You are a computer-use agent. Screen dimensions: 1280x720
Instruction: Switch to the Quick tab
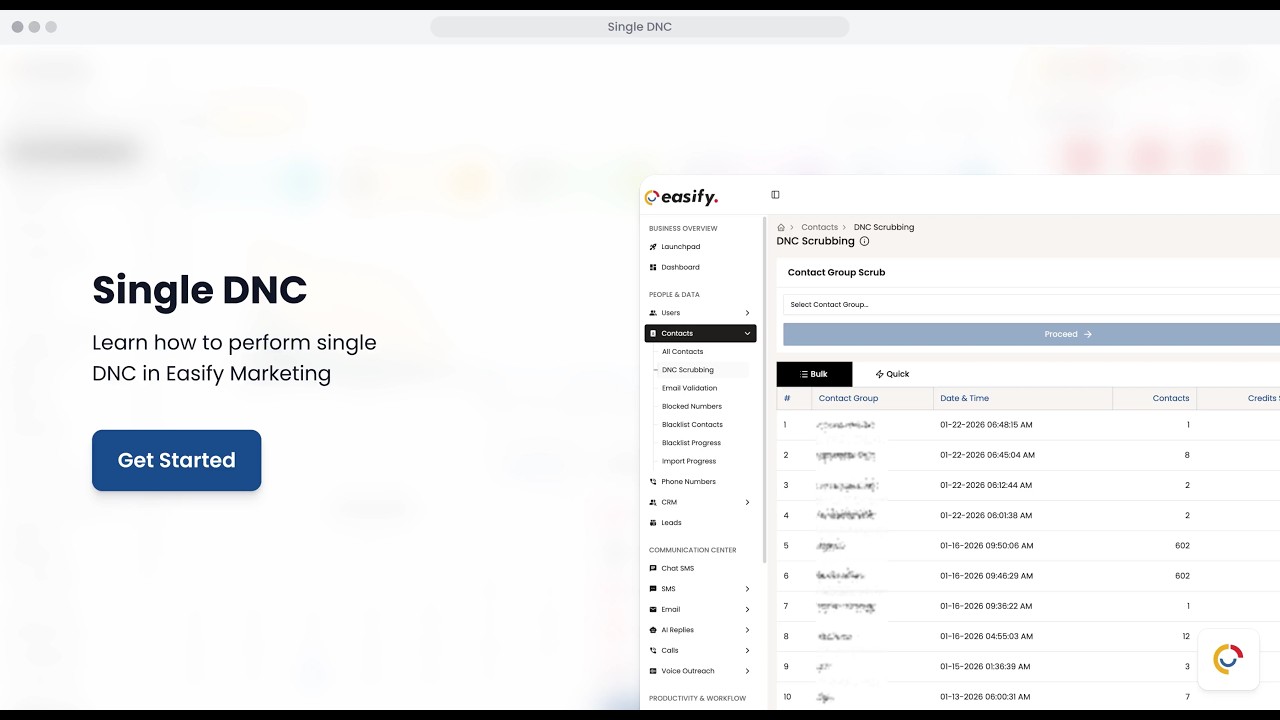point(891,374)
